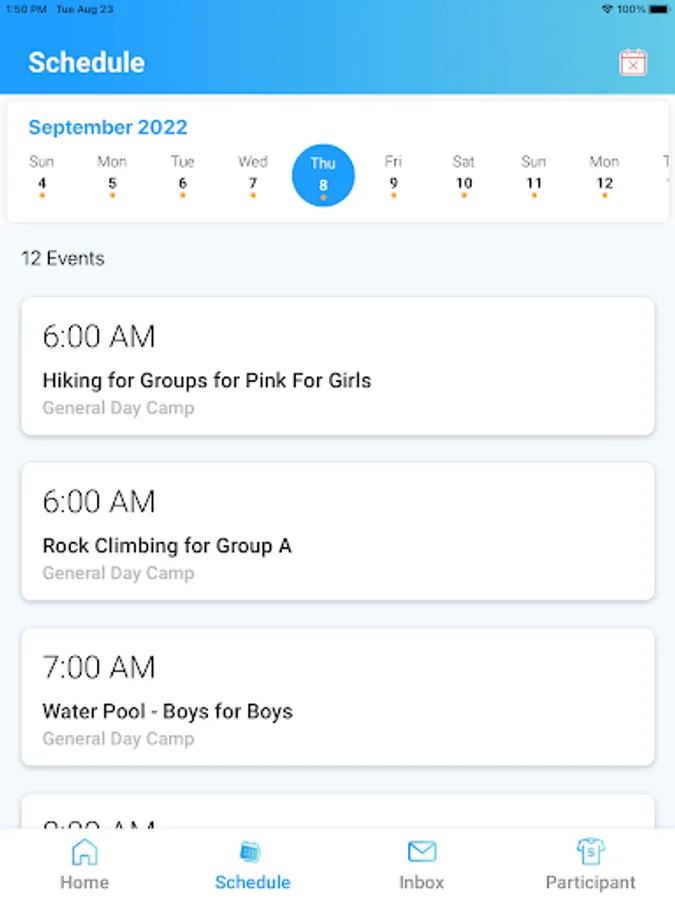Select Friday 9 in date strip
The height and width of the screenshot is (900, 675).
coord(393,174)
